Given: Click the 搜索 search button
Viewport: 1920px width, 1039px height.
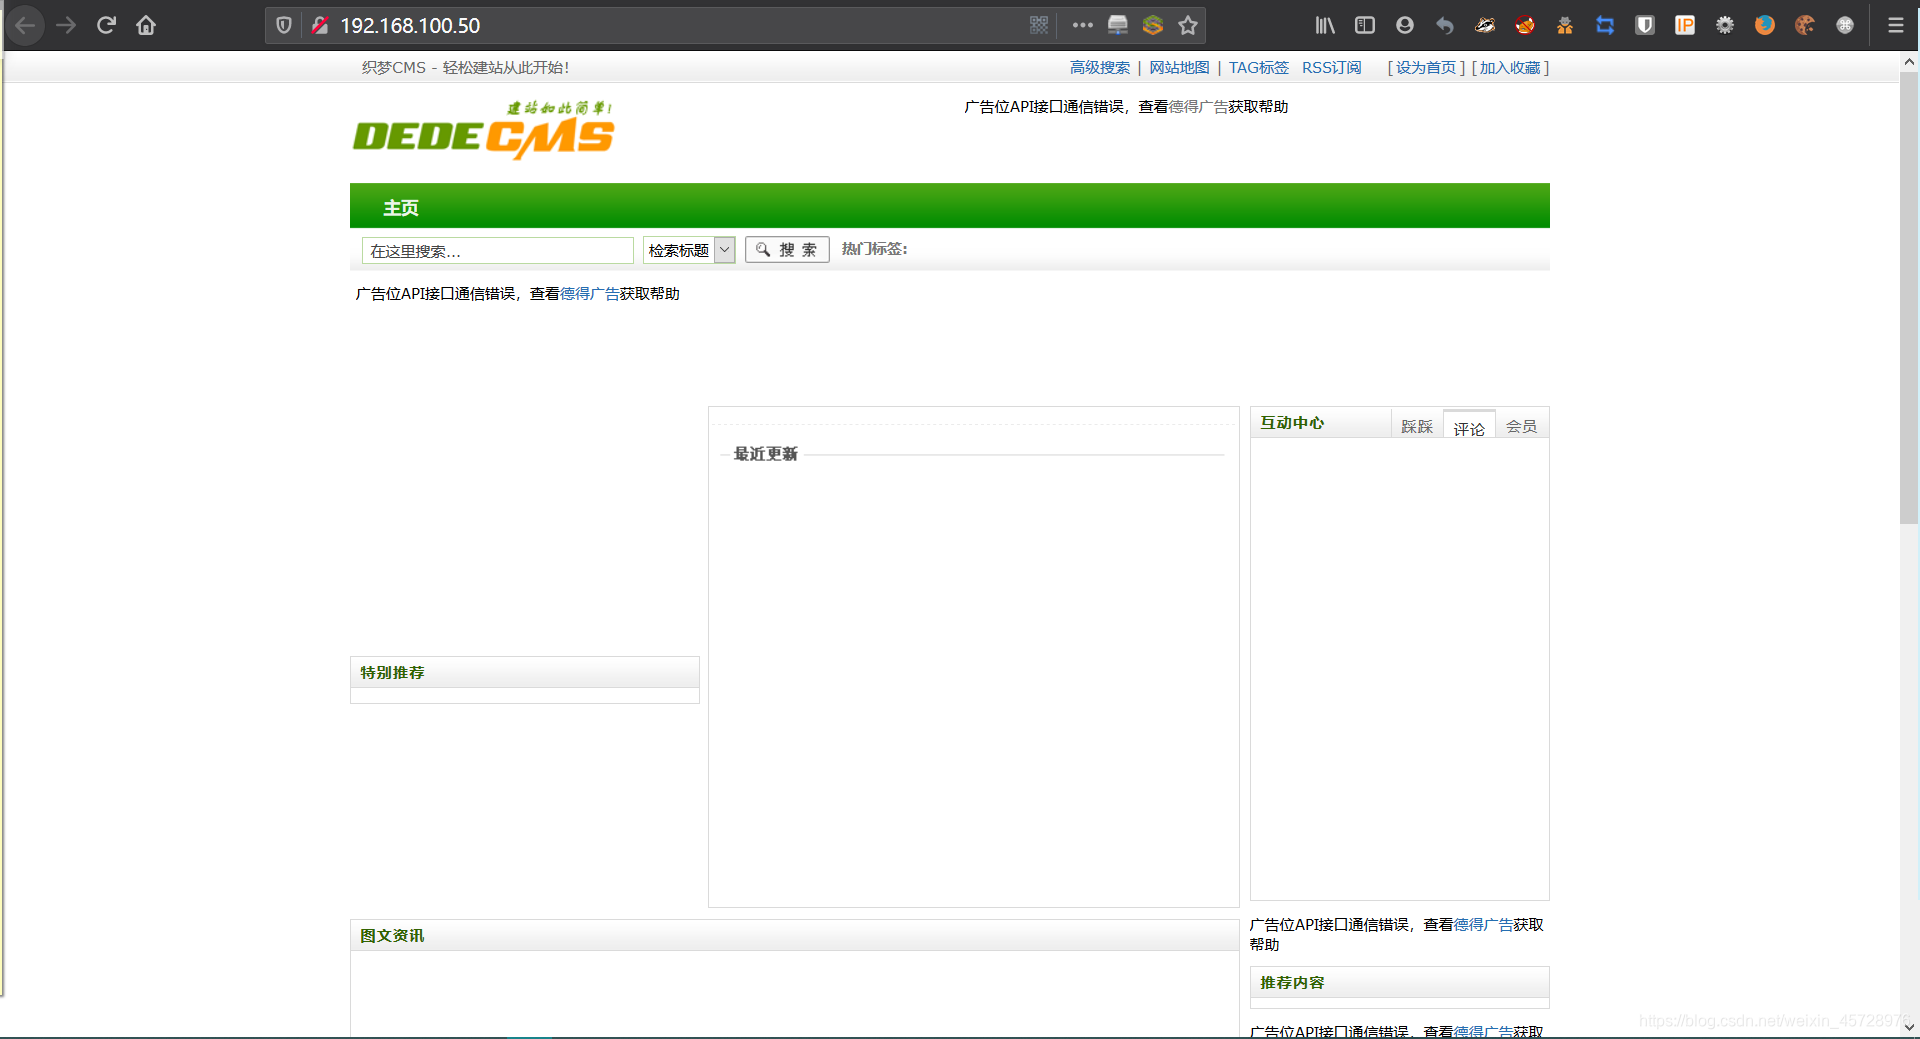Looking at the screenshot, I should (x=787, y=250).
